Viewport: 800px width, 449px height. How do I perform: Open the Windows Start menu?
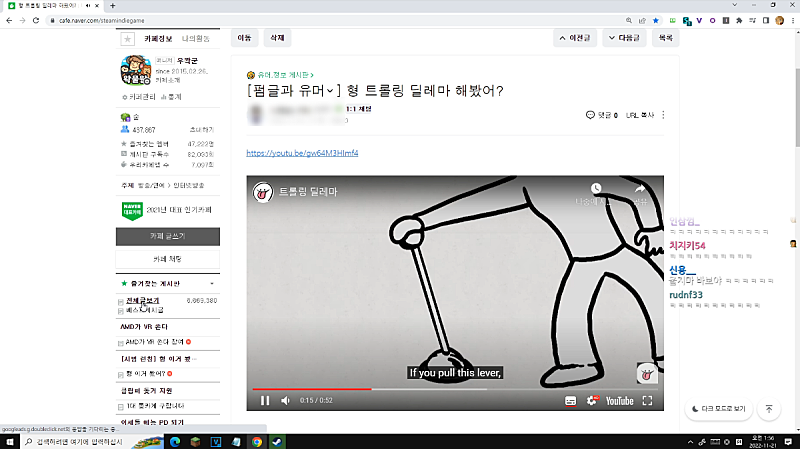(x=10, y=442)
